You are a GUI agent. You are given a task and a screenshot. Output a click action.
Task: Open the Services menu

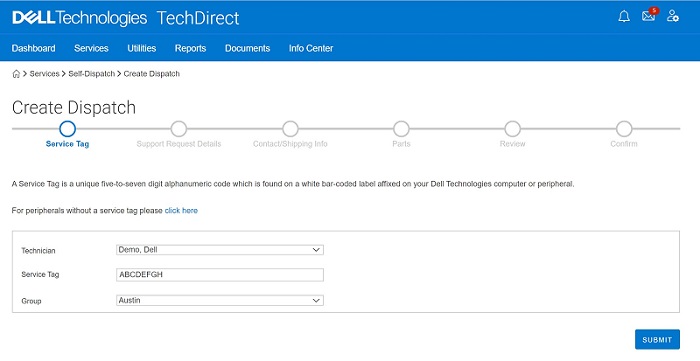pos(91,48)
